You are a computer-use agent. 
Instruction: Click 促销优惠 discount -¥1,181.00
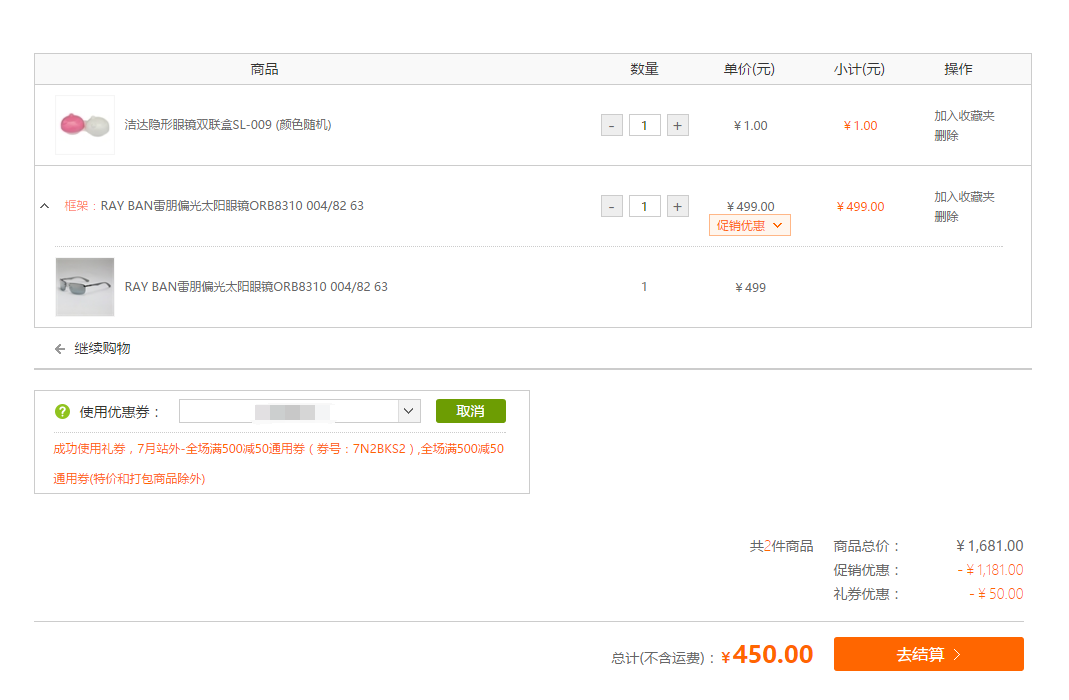click(990, 570)
